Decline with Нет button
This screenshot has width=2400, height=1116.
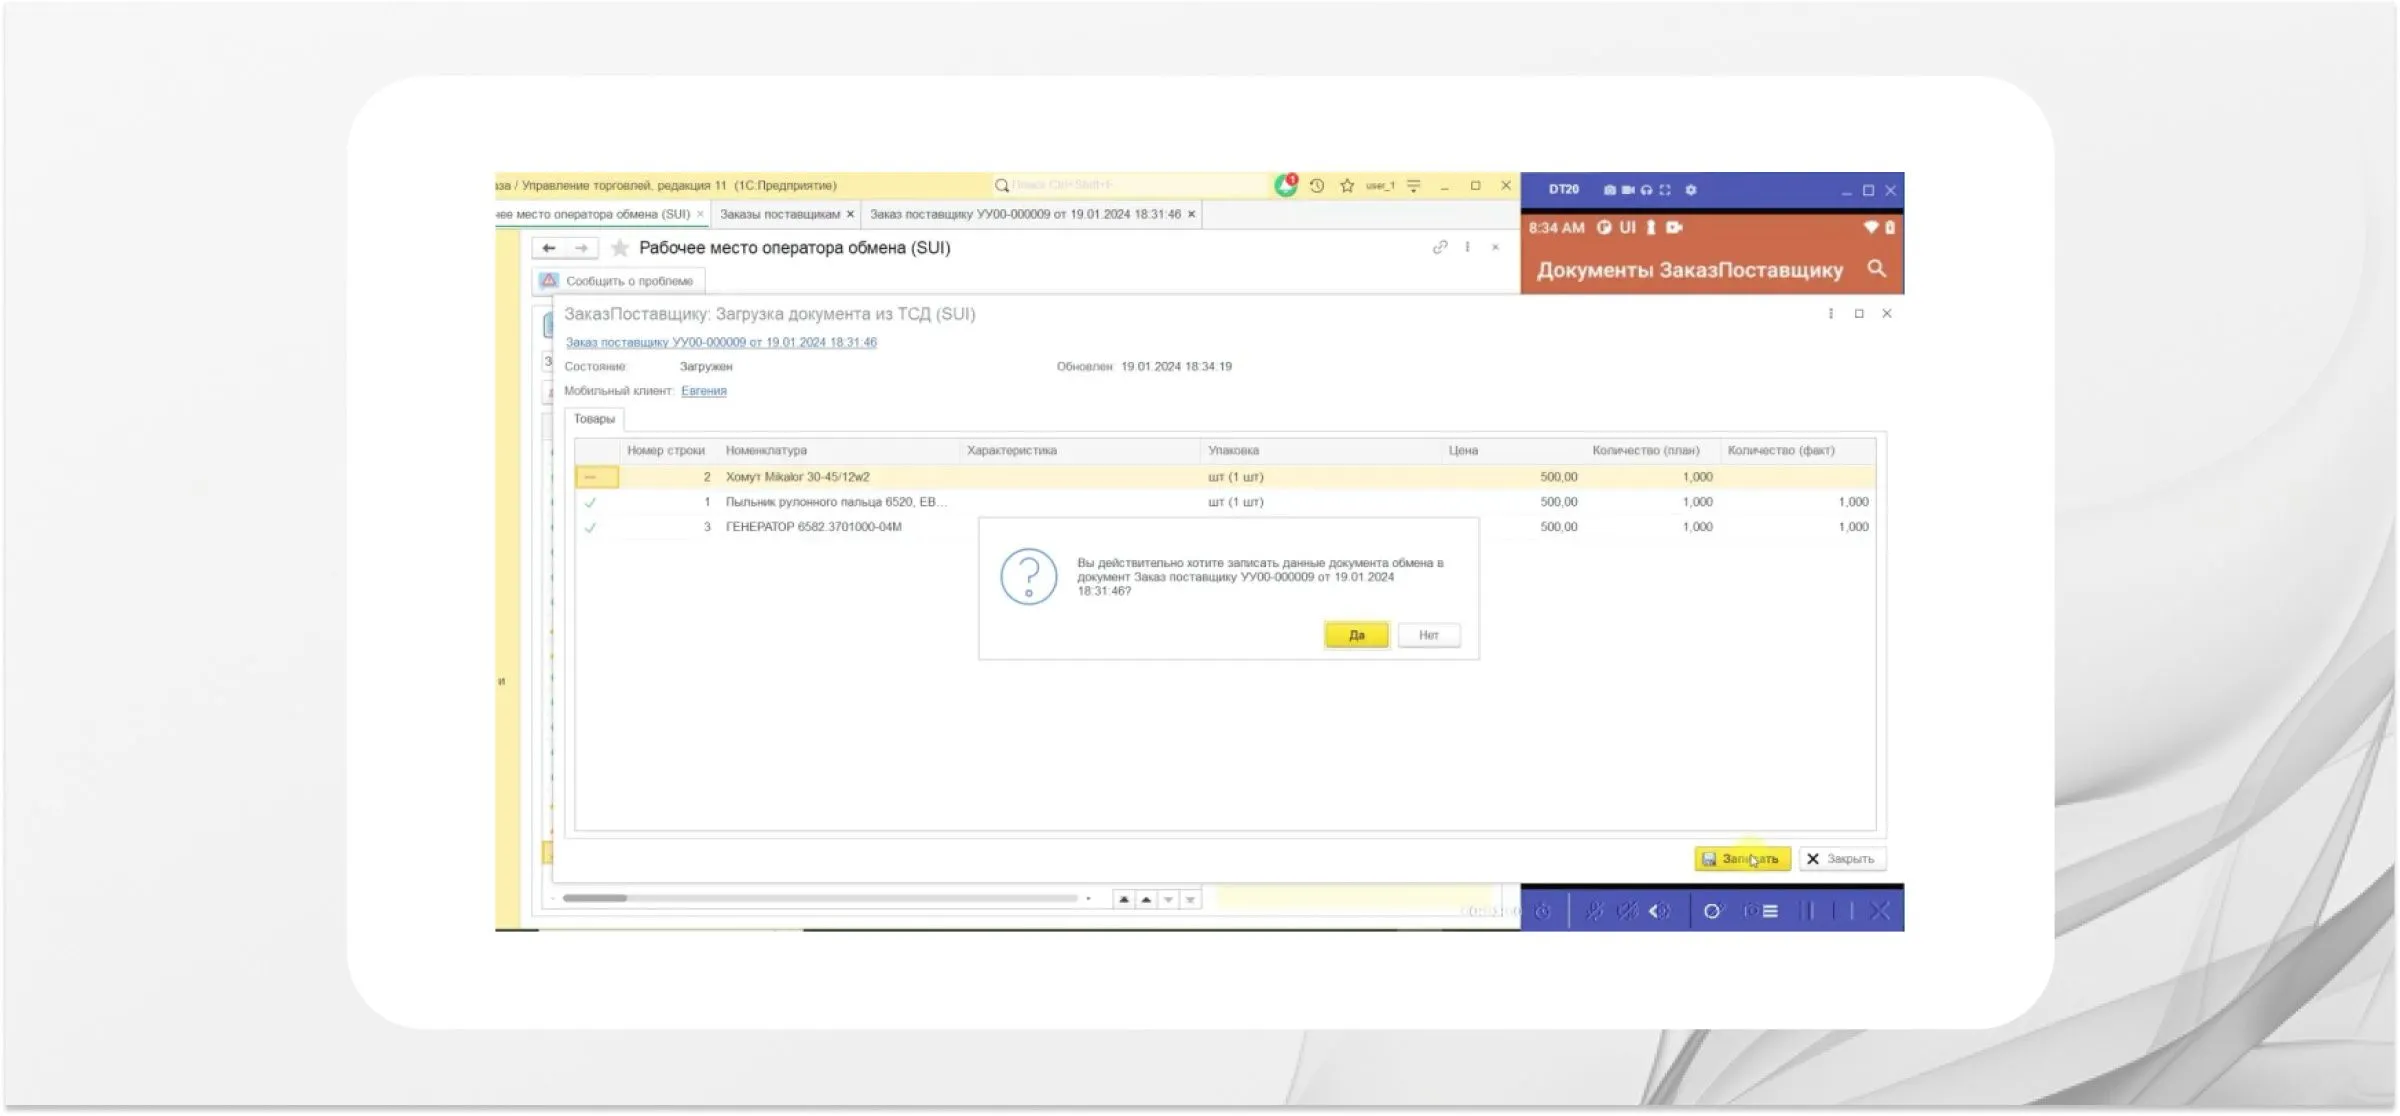1428,635
